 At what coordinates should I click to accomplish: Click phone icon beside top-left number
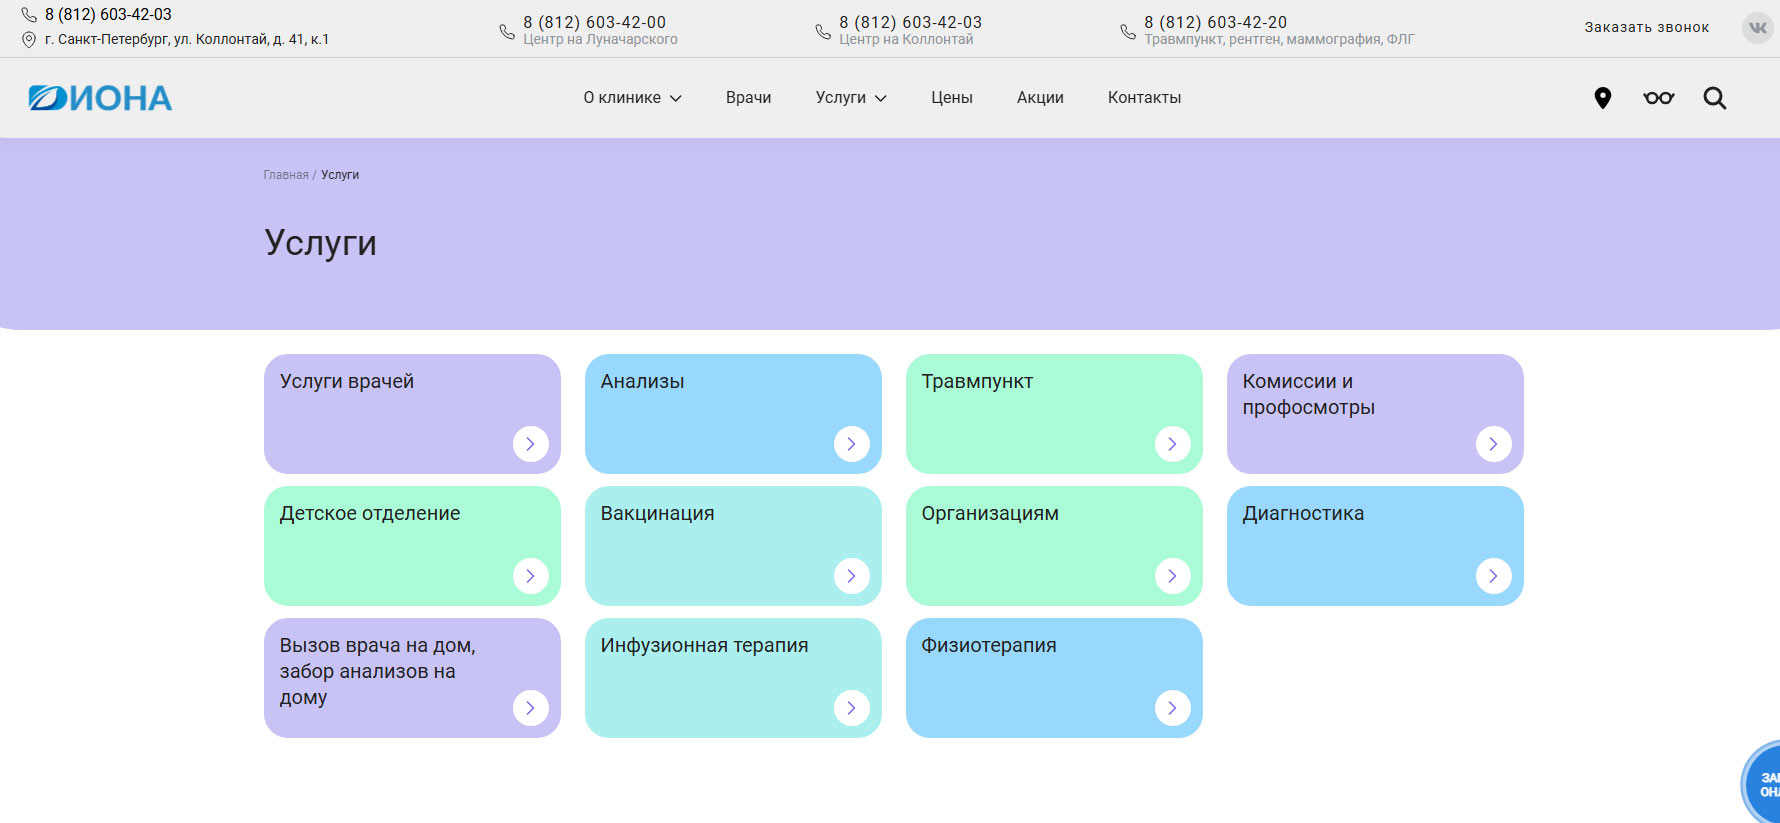pyautogui.click(x=29, y=15)
